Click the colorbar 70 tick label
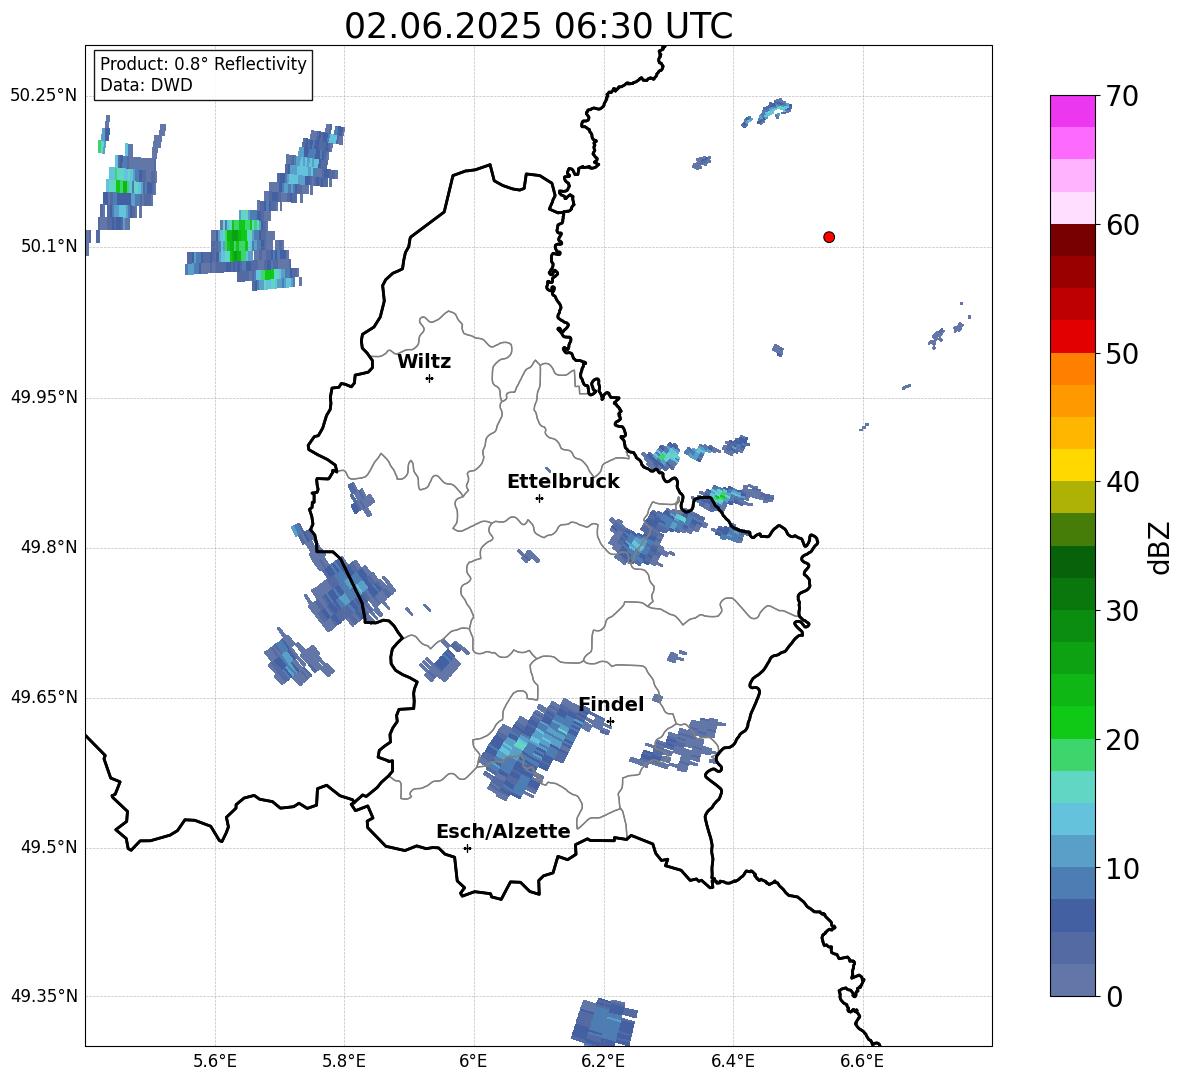 tap(1122, 96)
